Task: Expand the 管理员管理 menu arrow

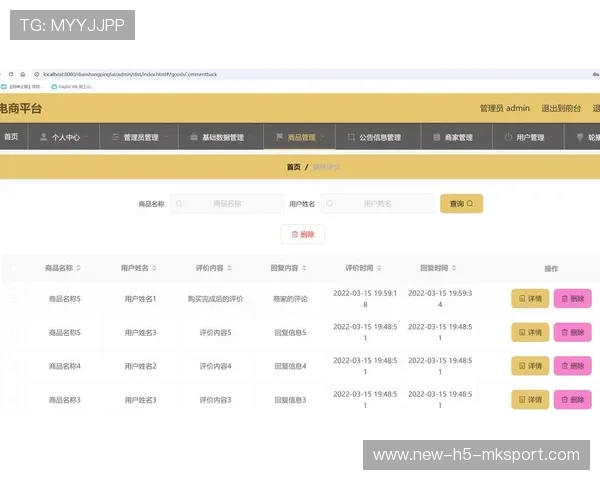Action: pyautogui.click(x=166, y=137)
